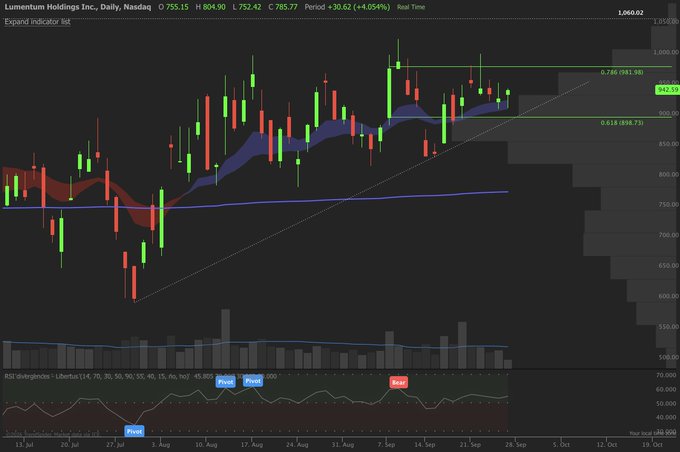This screenshot has height=452, width=680.
Task: Click the 24. Aug date label
Action: pyautogui.click(x=298, y=445)
